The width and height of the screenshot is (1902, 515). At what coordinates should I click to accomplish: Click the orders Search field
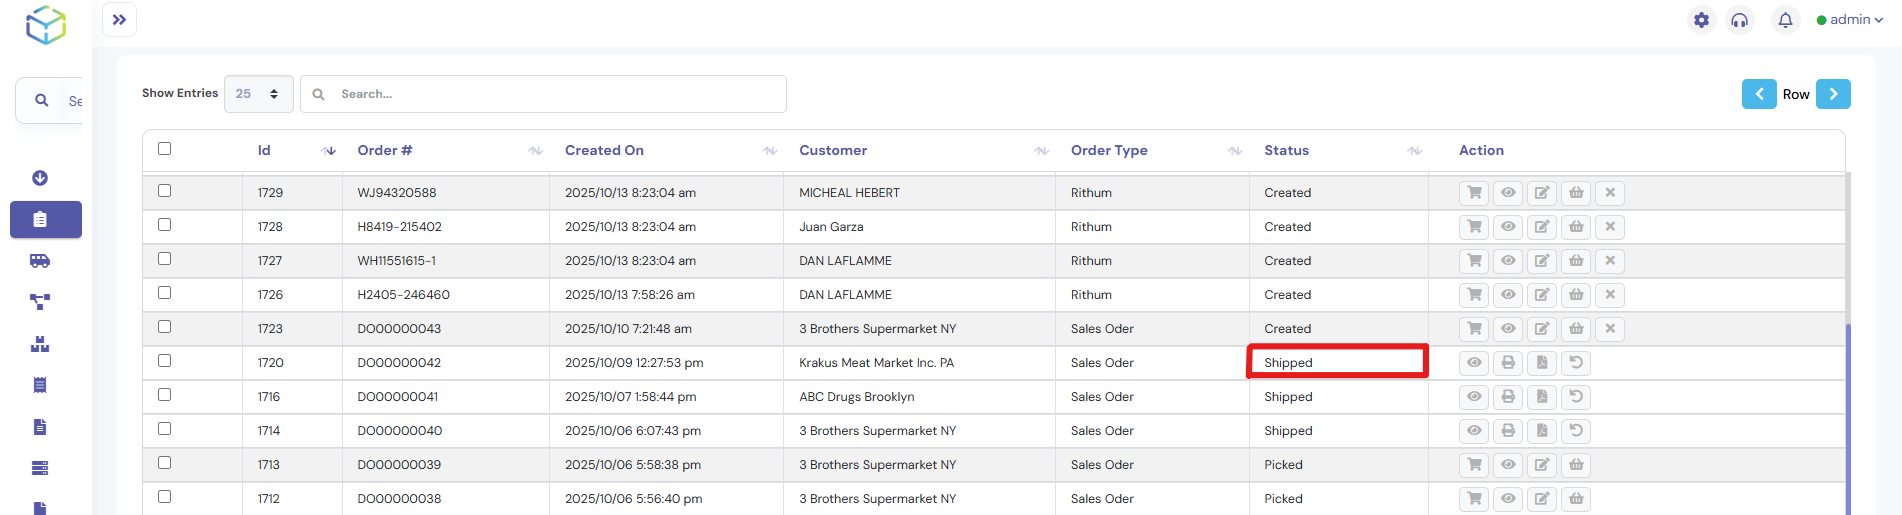(x=543, y=94)
